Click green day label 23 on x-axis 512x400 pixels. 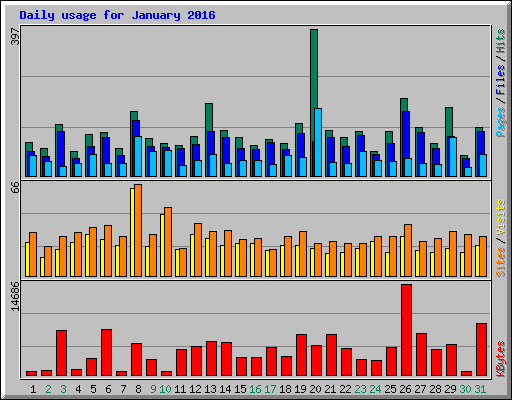tap(360, 389)
